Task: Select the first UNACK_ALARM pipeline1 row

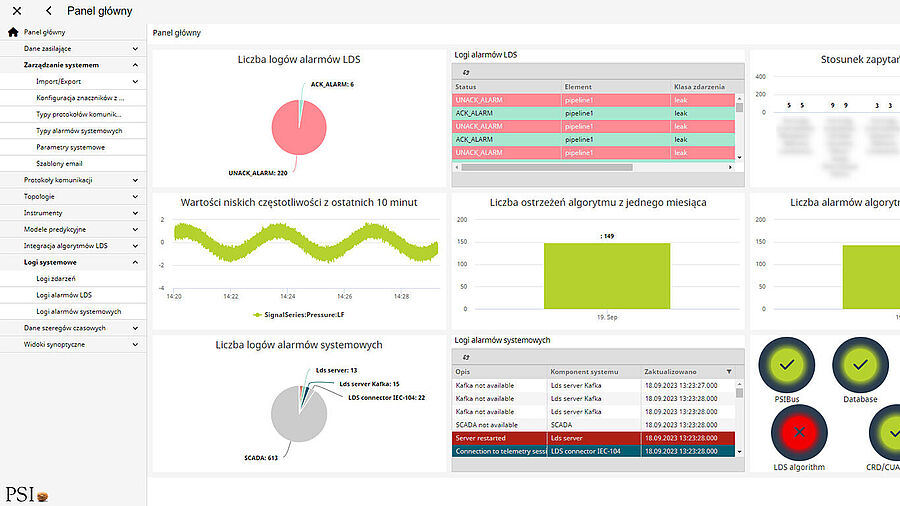Action: click(x=593, y=100)
